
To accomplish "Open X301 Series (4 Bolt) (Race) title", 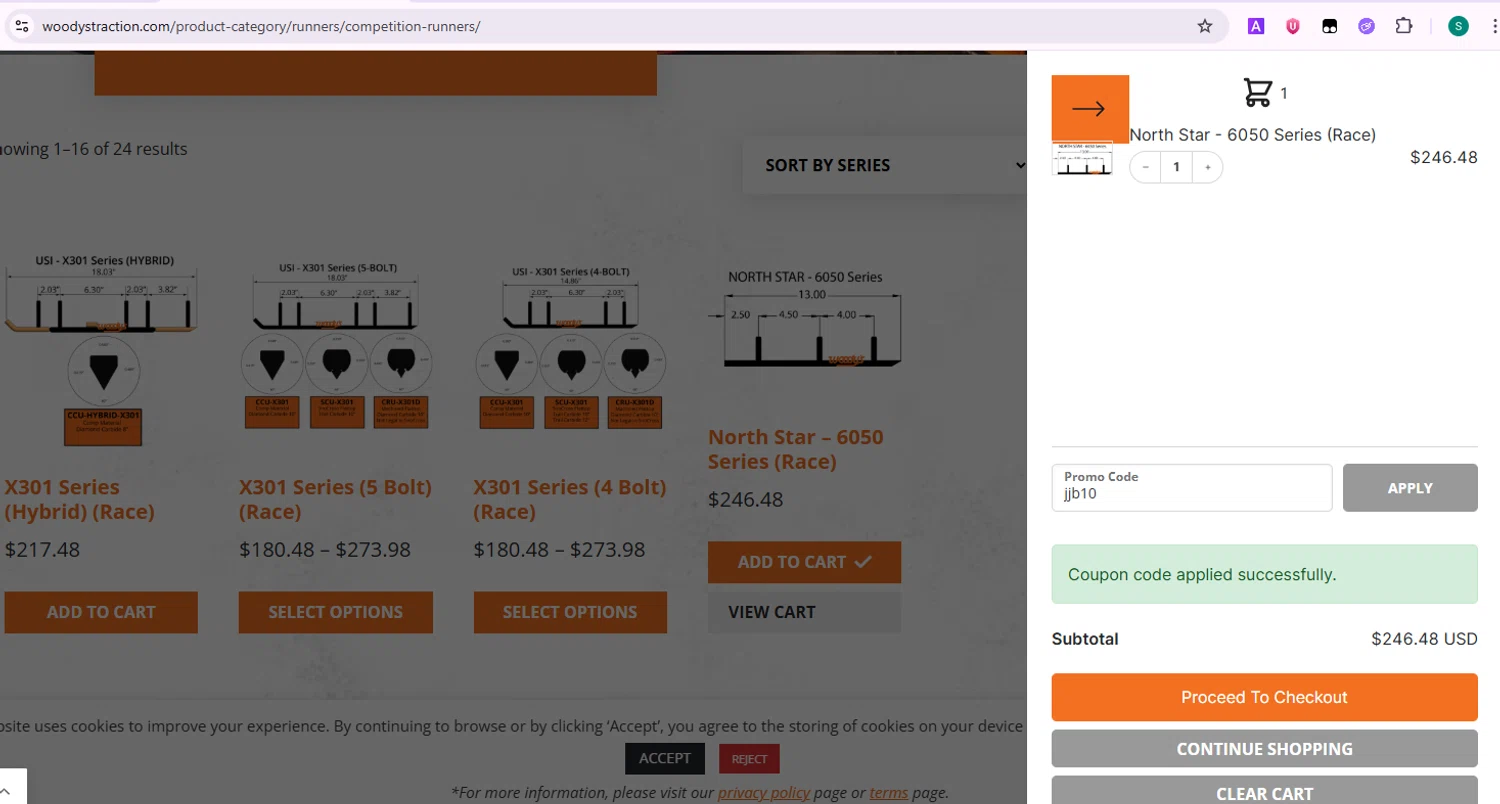I will click(x=570, y=499).
